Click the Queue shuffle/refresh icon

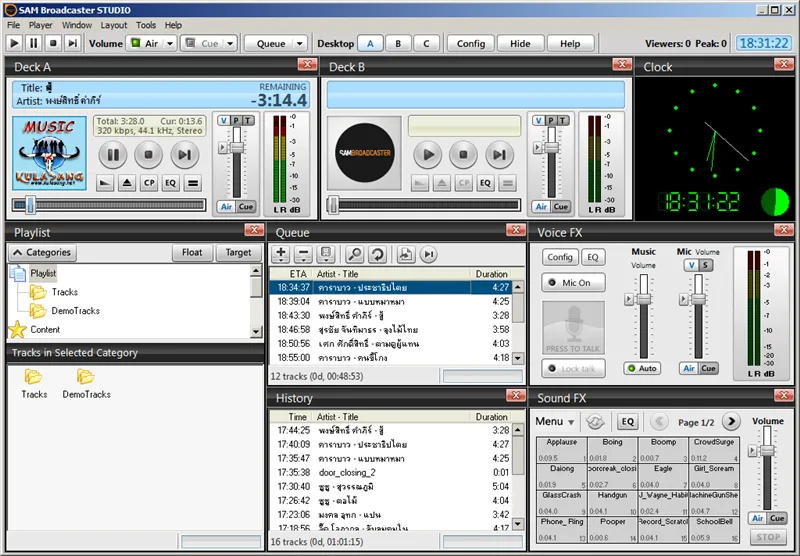click(377, 254)
